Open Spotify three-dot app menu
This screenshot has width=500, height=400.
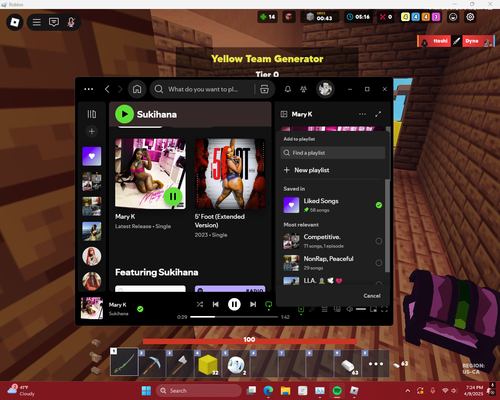(x=89, y=89)
